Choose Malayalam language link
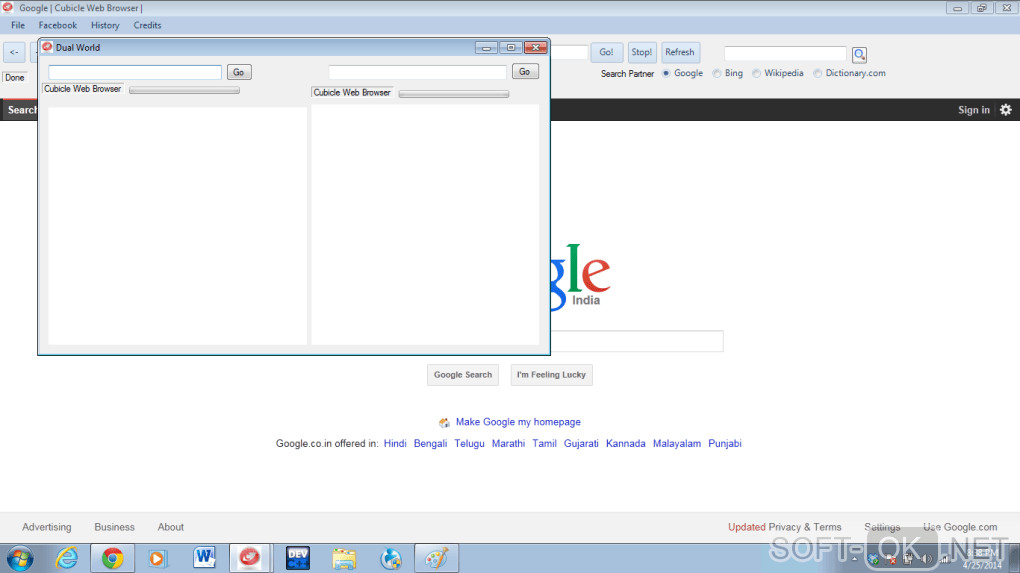Screen dimensions: 1020x573 pos(677,444)
